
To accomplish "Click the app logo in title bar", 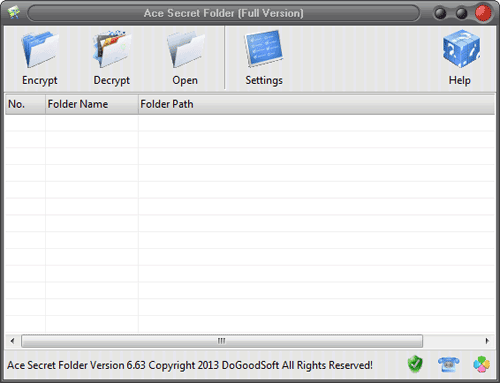I will tap(14, 13).
